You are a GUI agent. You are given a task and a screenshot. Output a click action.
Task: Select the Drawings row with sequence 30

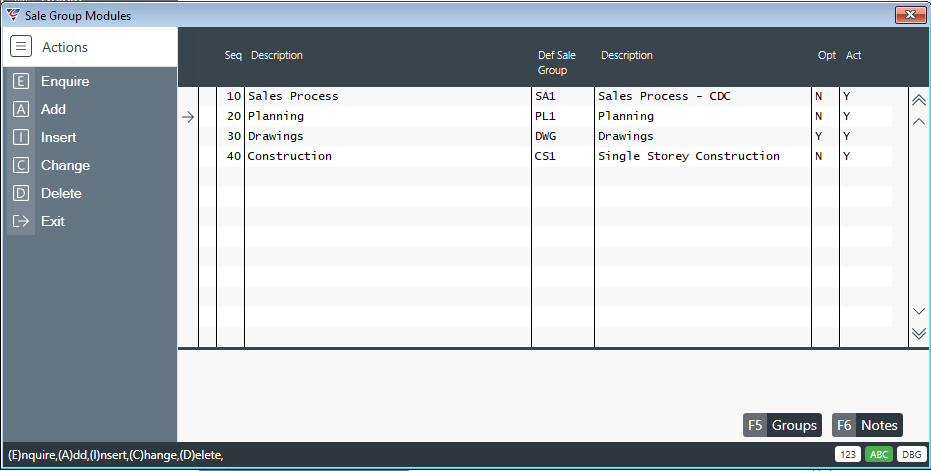tap(544, 136)
